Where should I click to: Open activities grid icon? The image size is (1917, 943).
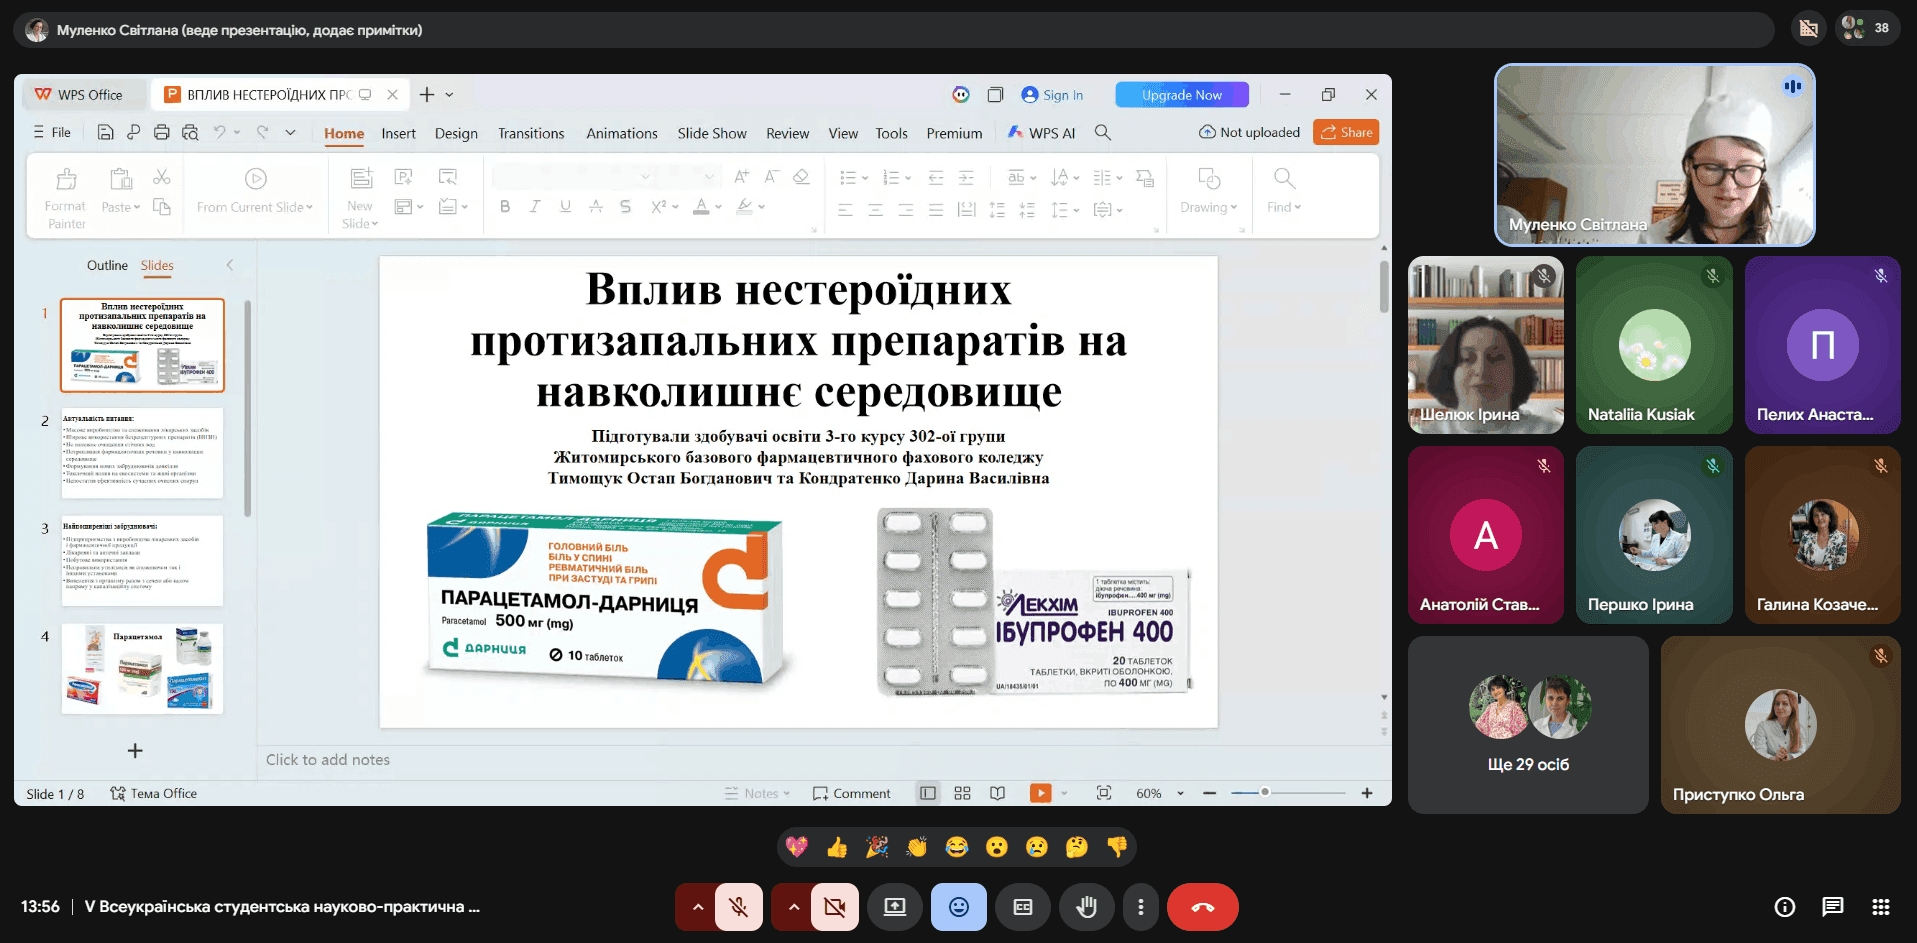[1881, 907]
